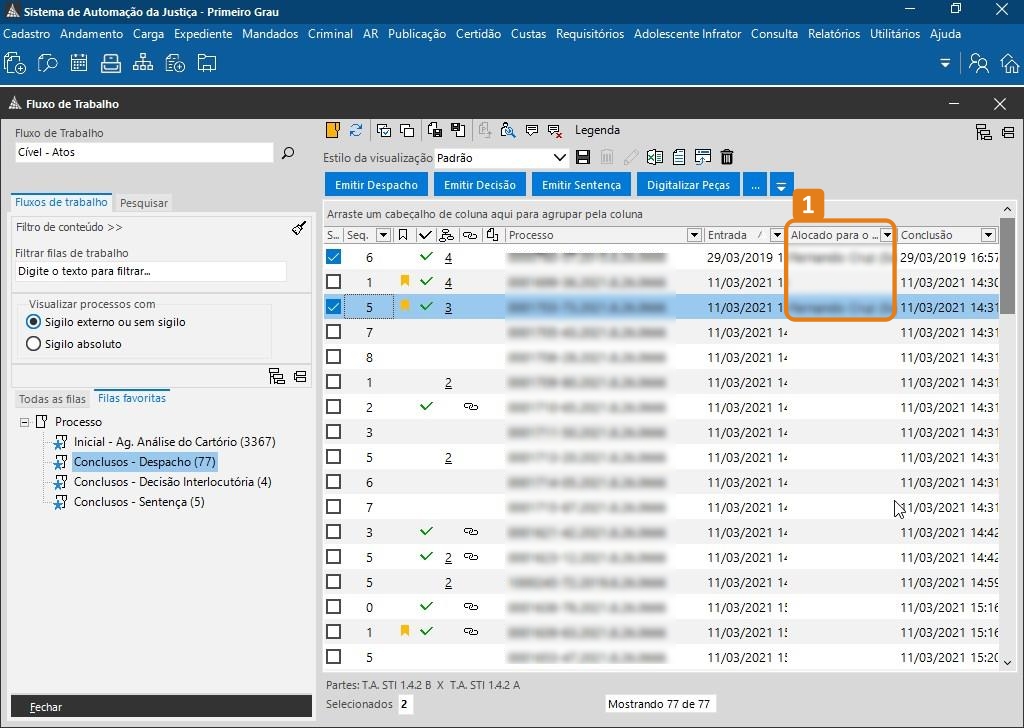The height and width of the screenshot is (728, 1024).
Task: Click the home icon in top right
Action: 1009,64
